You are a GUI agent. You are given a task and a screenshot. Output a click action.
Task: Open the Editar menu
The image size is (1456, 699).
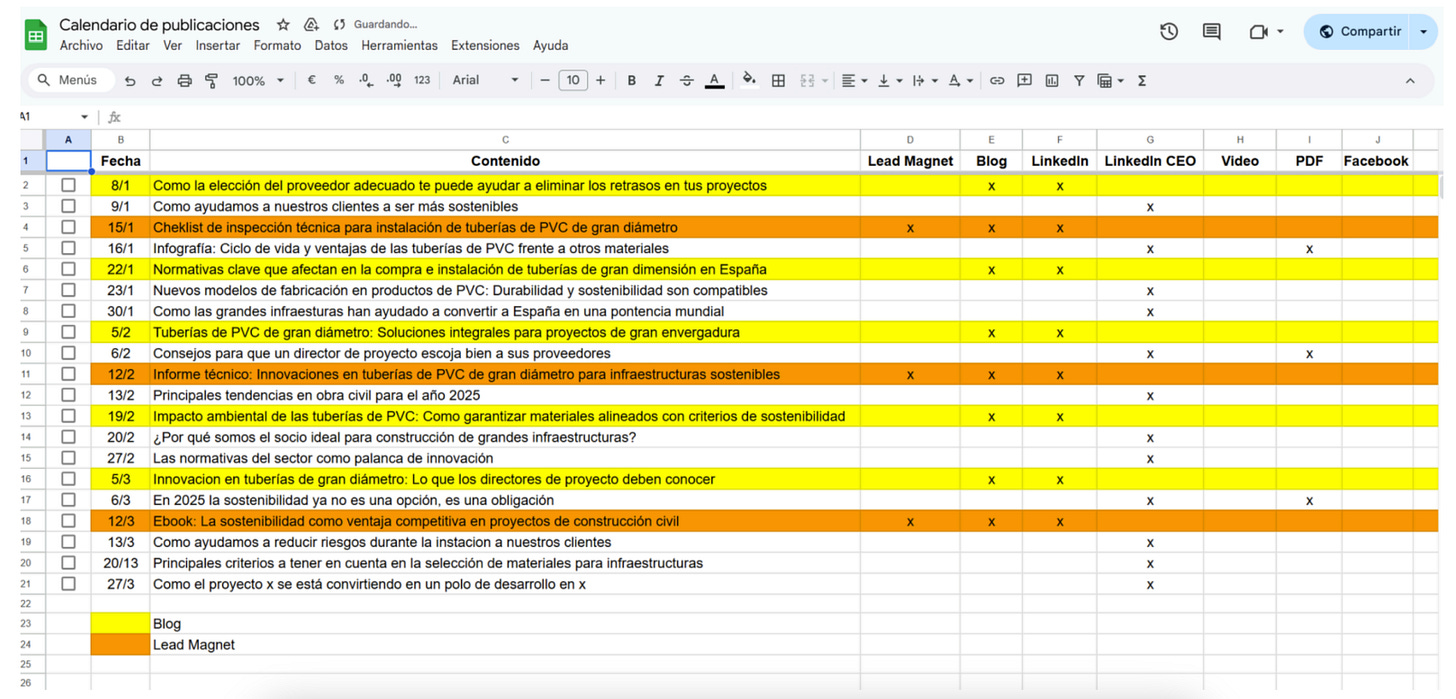pyautogui.click(x=133, y=46)
